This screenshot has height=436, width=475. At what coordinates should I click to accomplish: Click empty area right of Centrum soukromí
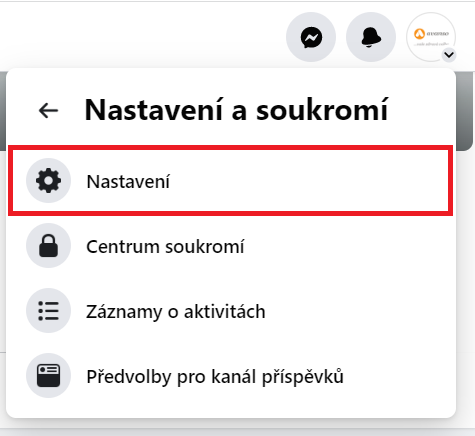coord(347,246)
